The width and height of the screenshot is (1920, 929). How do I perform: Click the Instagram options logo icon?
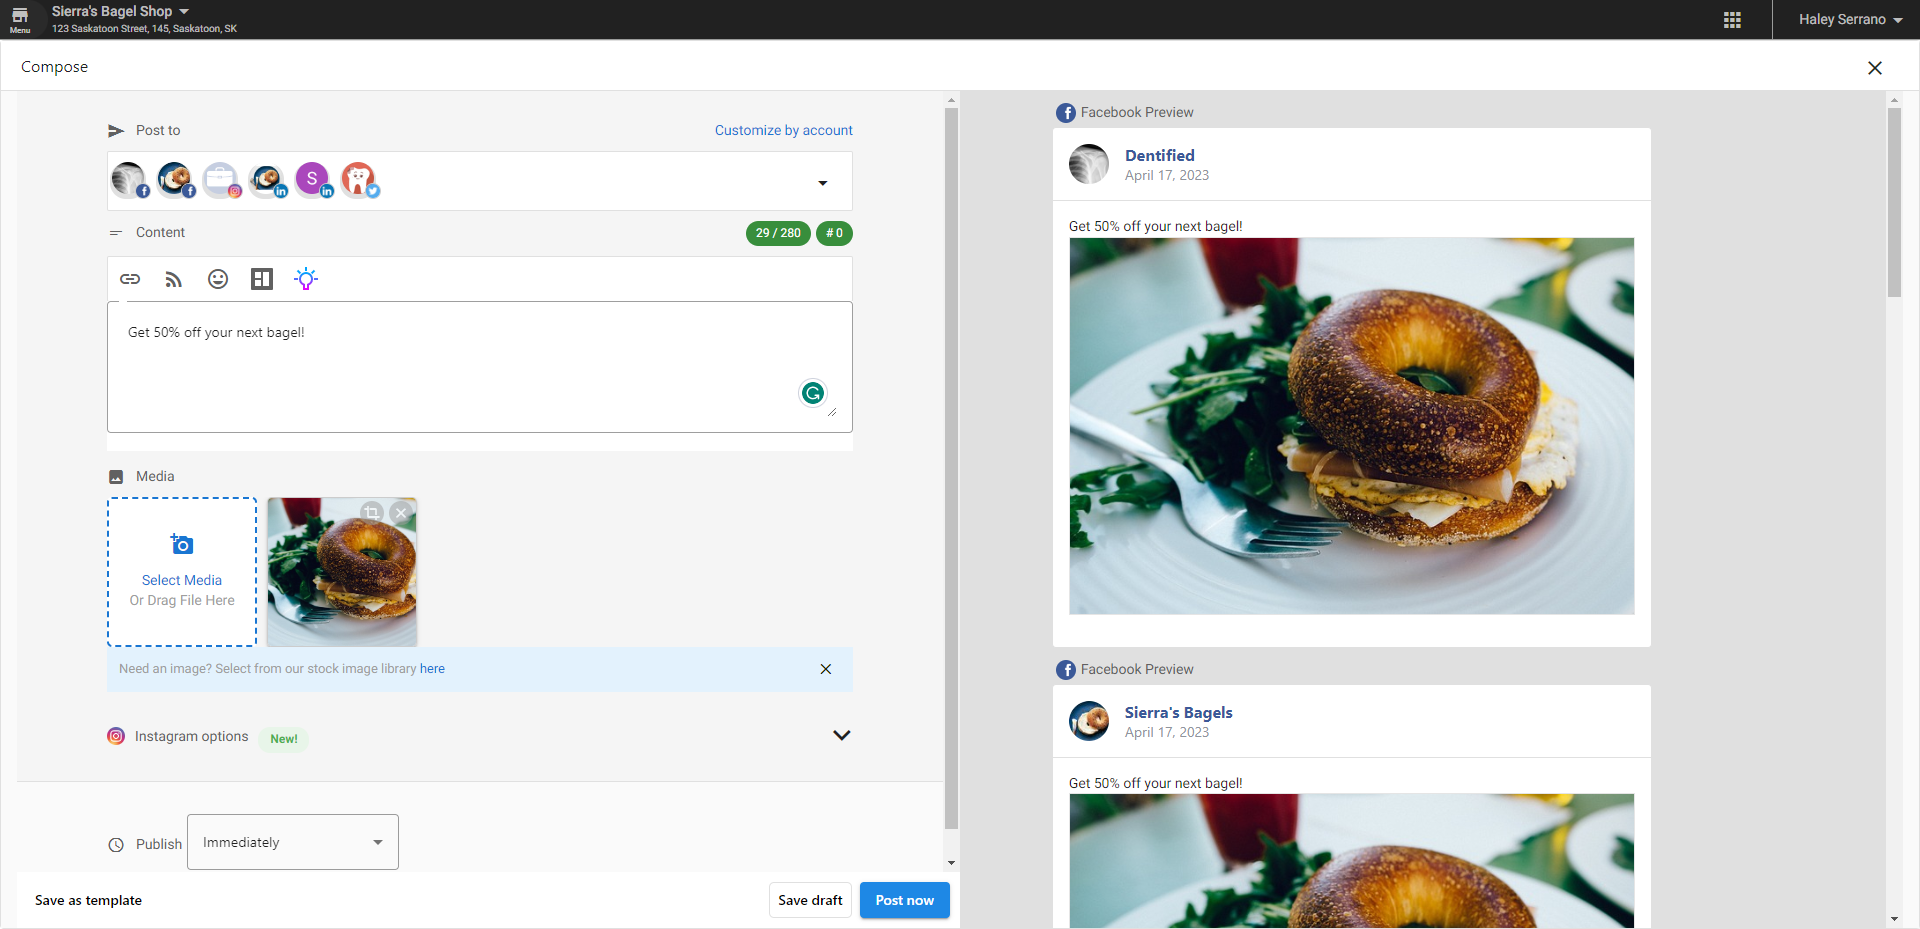116,736
